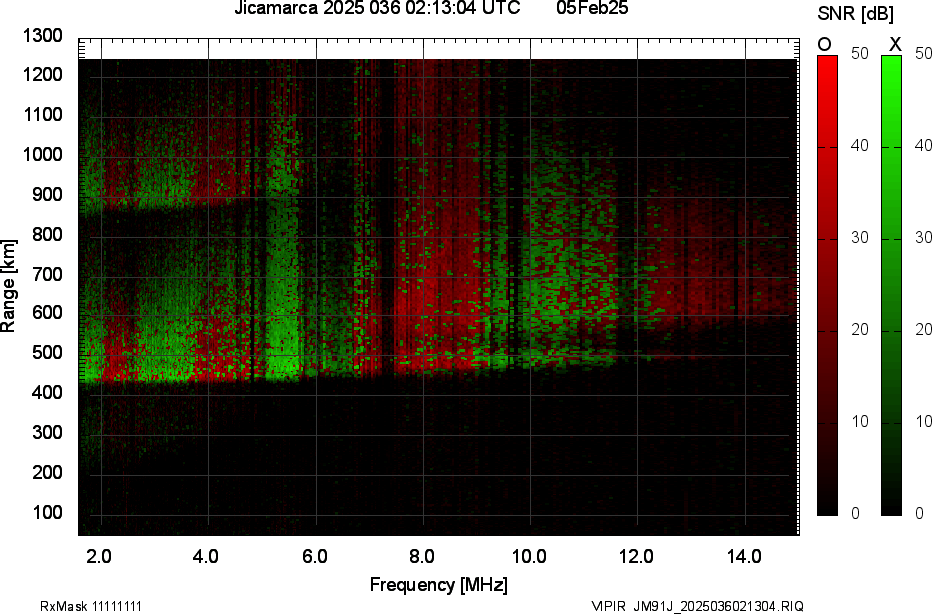Screen dimensions: 932x614
Task: Click the 700 range tick label
Action: [x=47, y=274]
